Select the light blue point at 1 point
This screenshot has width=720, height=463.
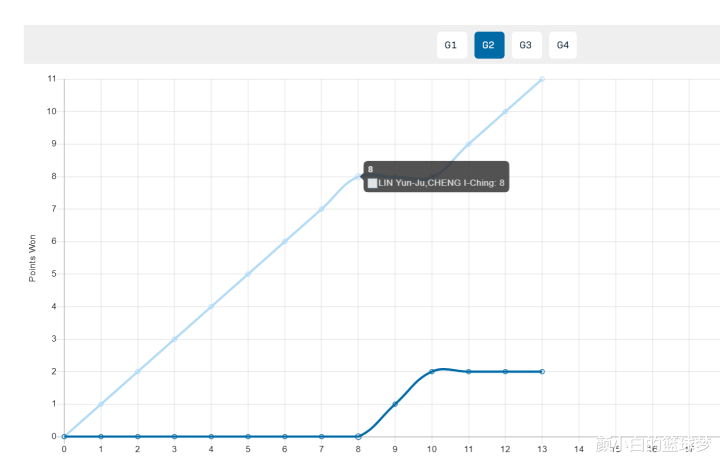101,404
